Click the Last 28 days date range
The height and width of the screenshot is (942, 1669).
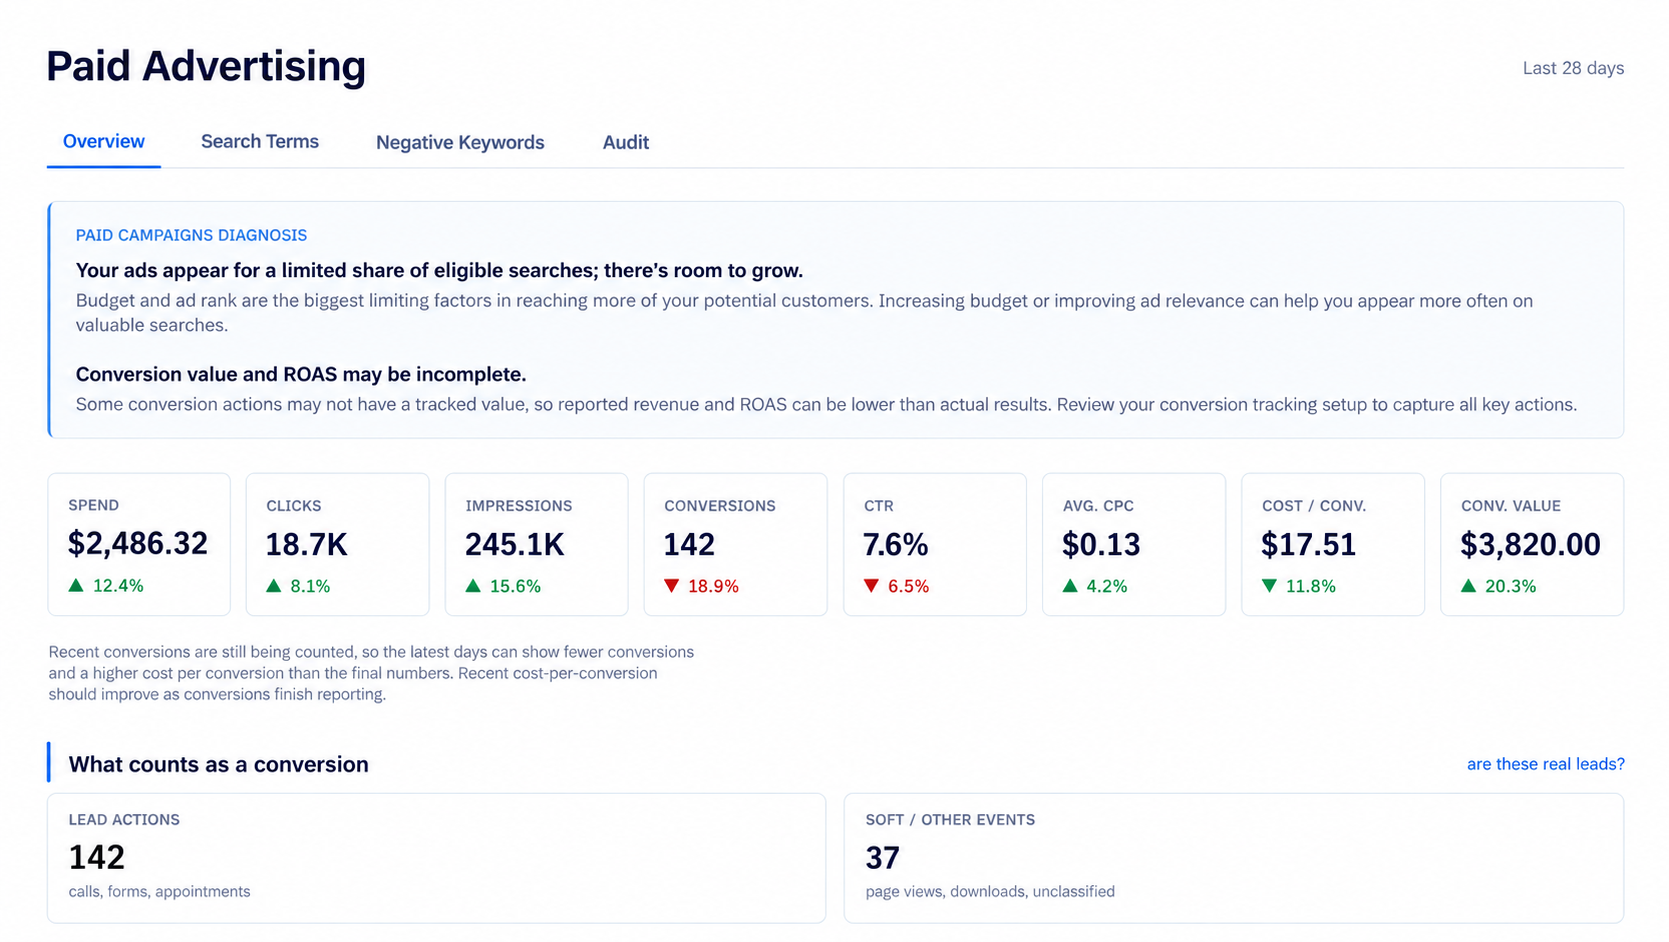point(1573,68)
